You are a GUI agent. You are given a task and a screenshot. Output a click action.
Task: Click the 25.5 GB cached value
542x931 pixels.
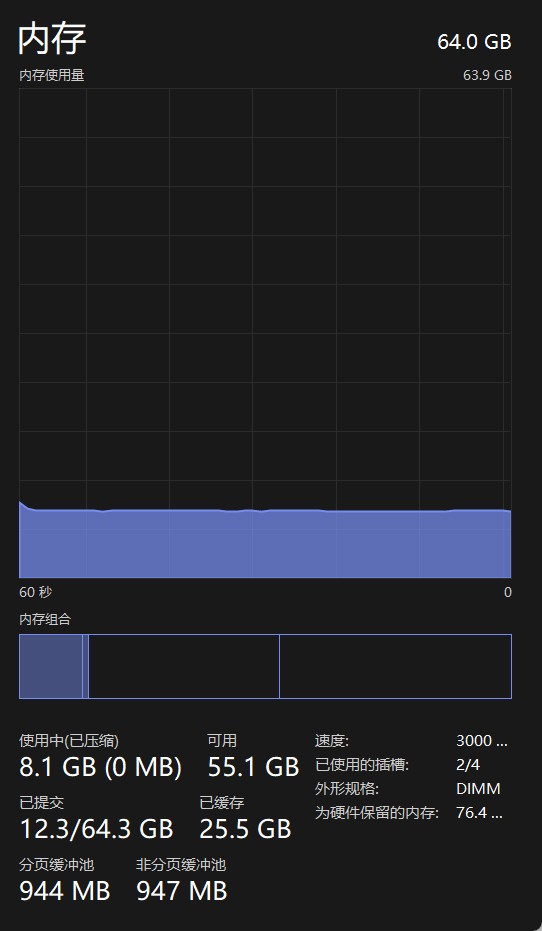pyautogui.click(x=245, y=829)
